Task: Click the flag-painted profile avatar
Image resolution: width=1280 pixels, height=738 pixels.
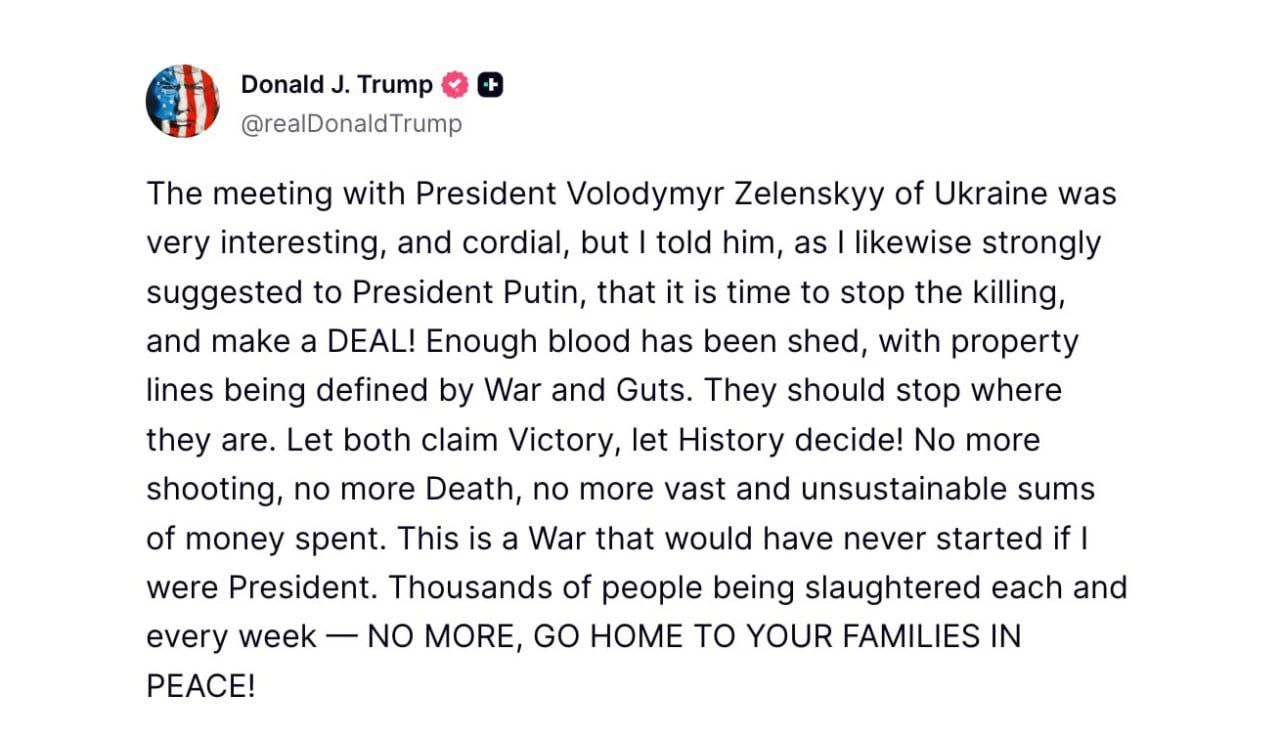Action: coord(183,101)
